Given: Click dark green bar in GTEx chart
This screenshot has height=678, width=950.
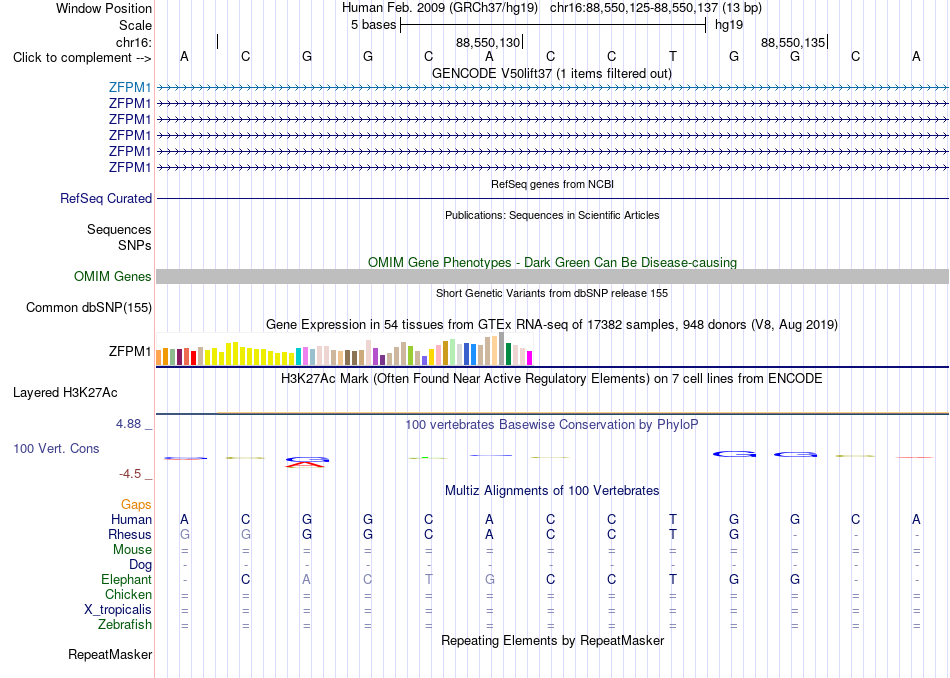Looking at the screenshot, I should (x=508, y=354).
